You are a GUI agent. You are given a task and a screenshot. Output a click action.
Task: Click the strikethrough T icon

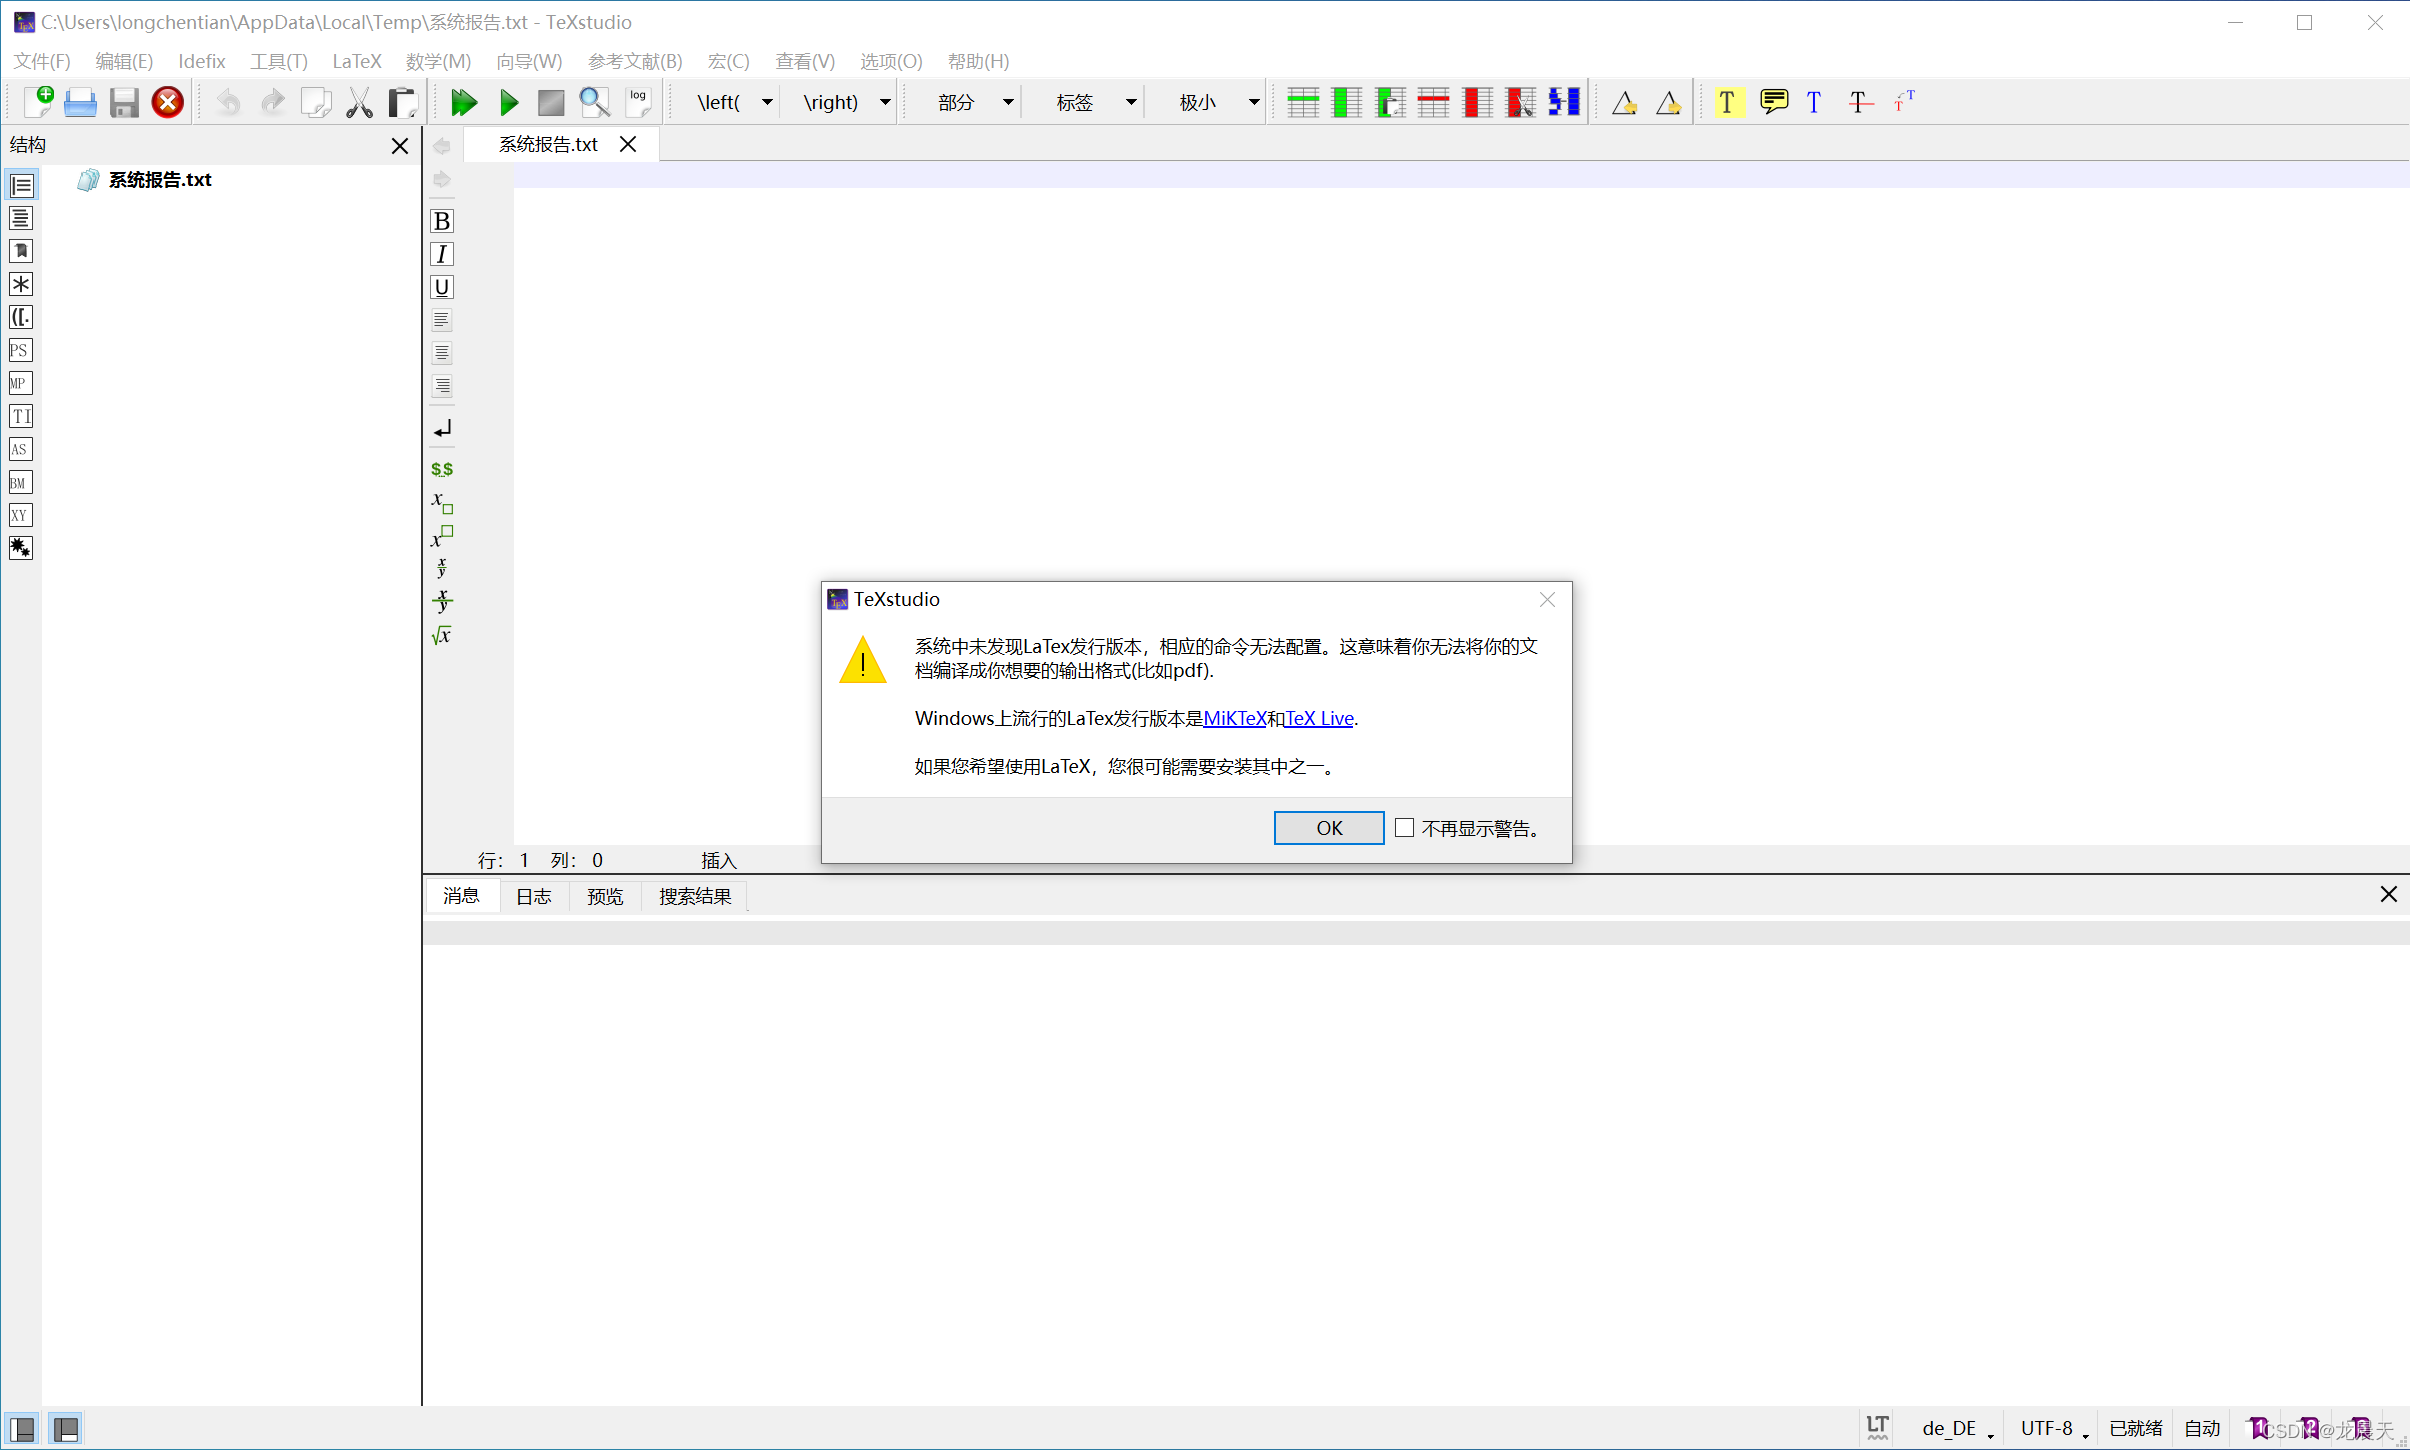pos(1860,102)
